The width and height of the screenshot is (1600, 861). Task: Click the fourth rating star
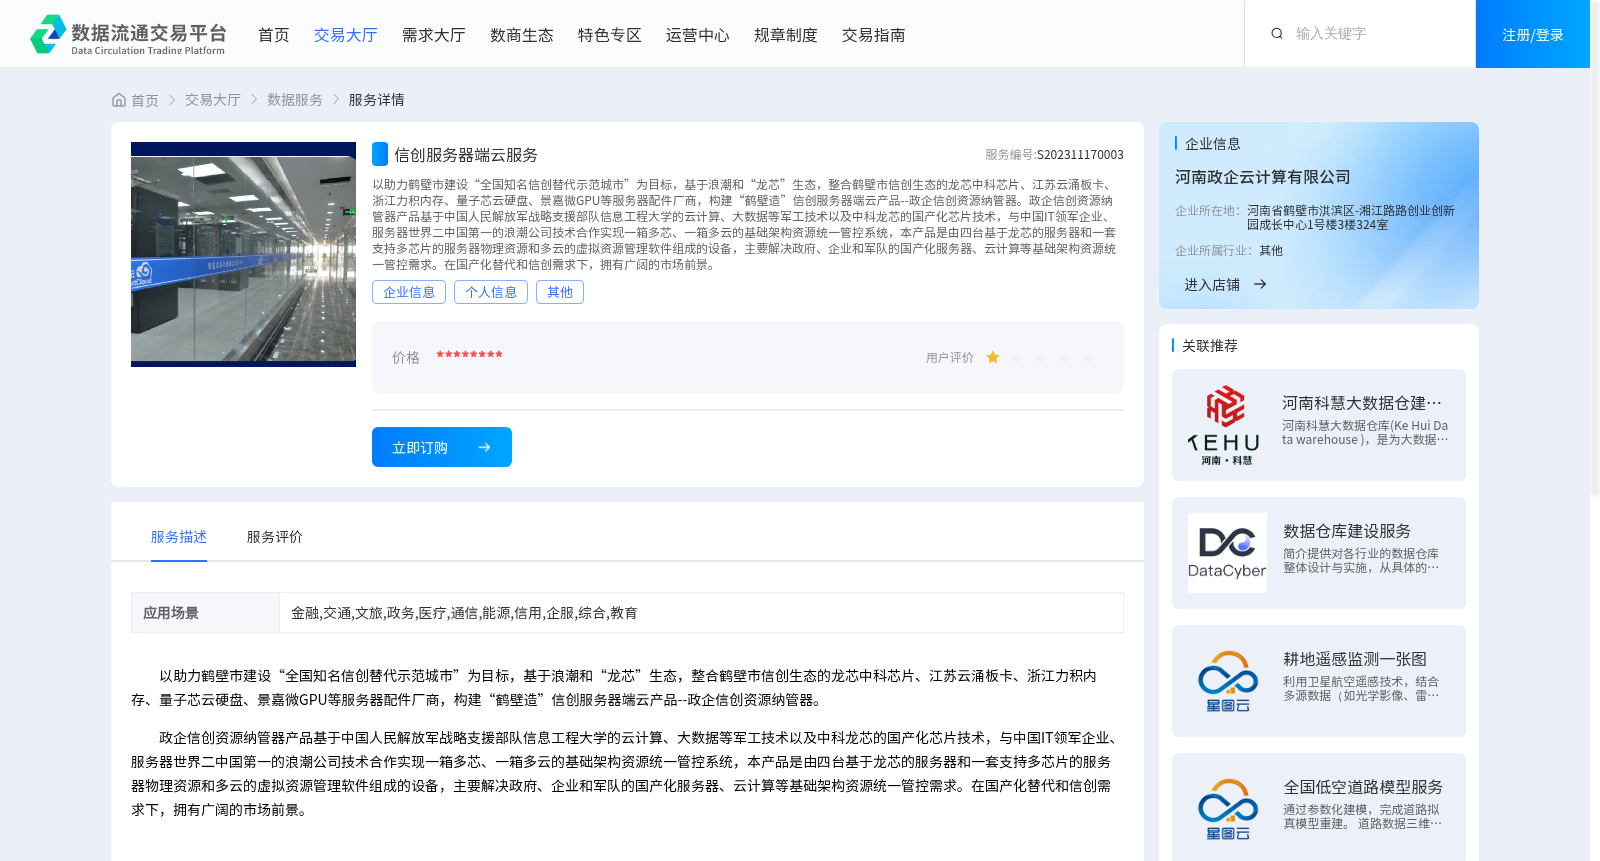[1065, 358]
